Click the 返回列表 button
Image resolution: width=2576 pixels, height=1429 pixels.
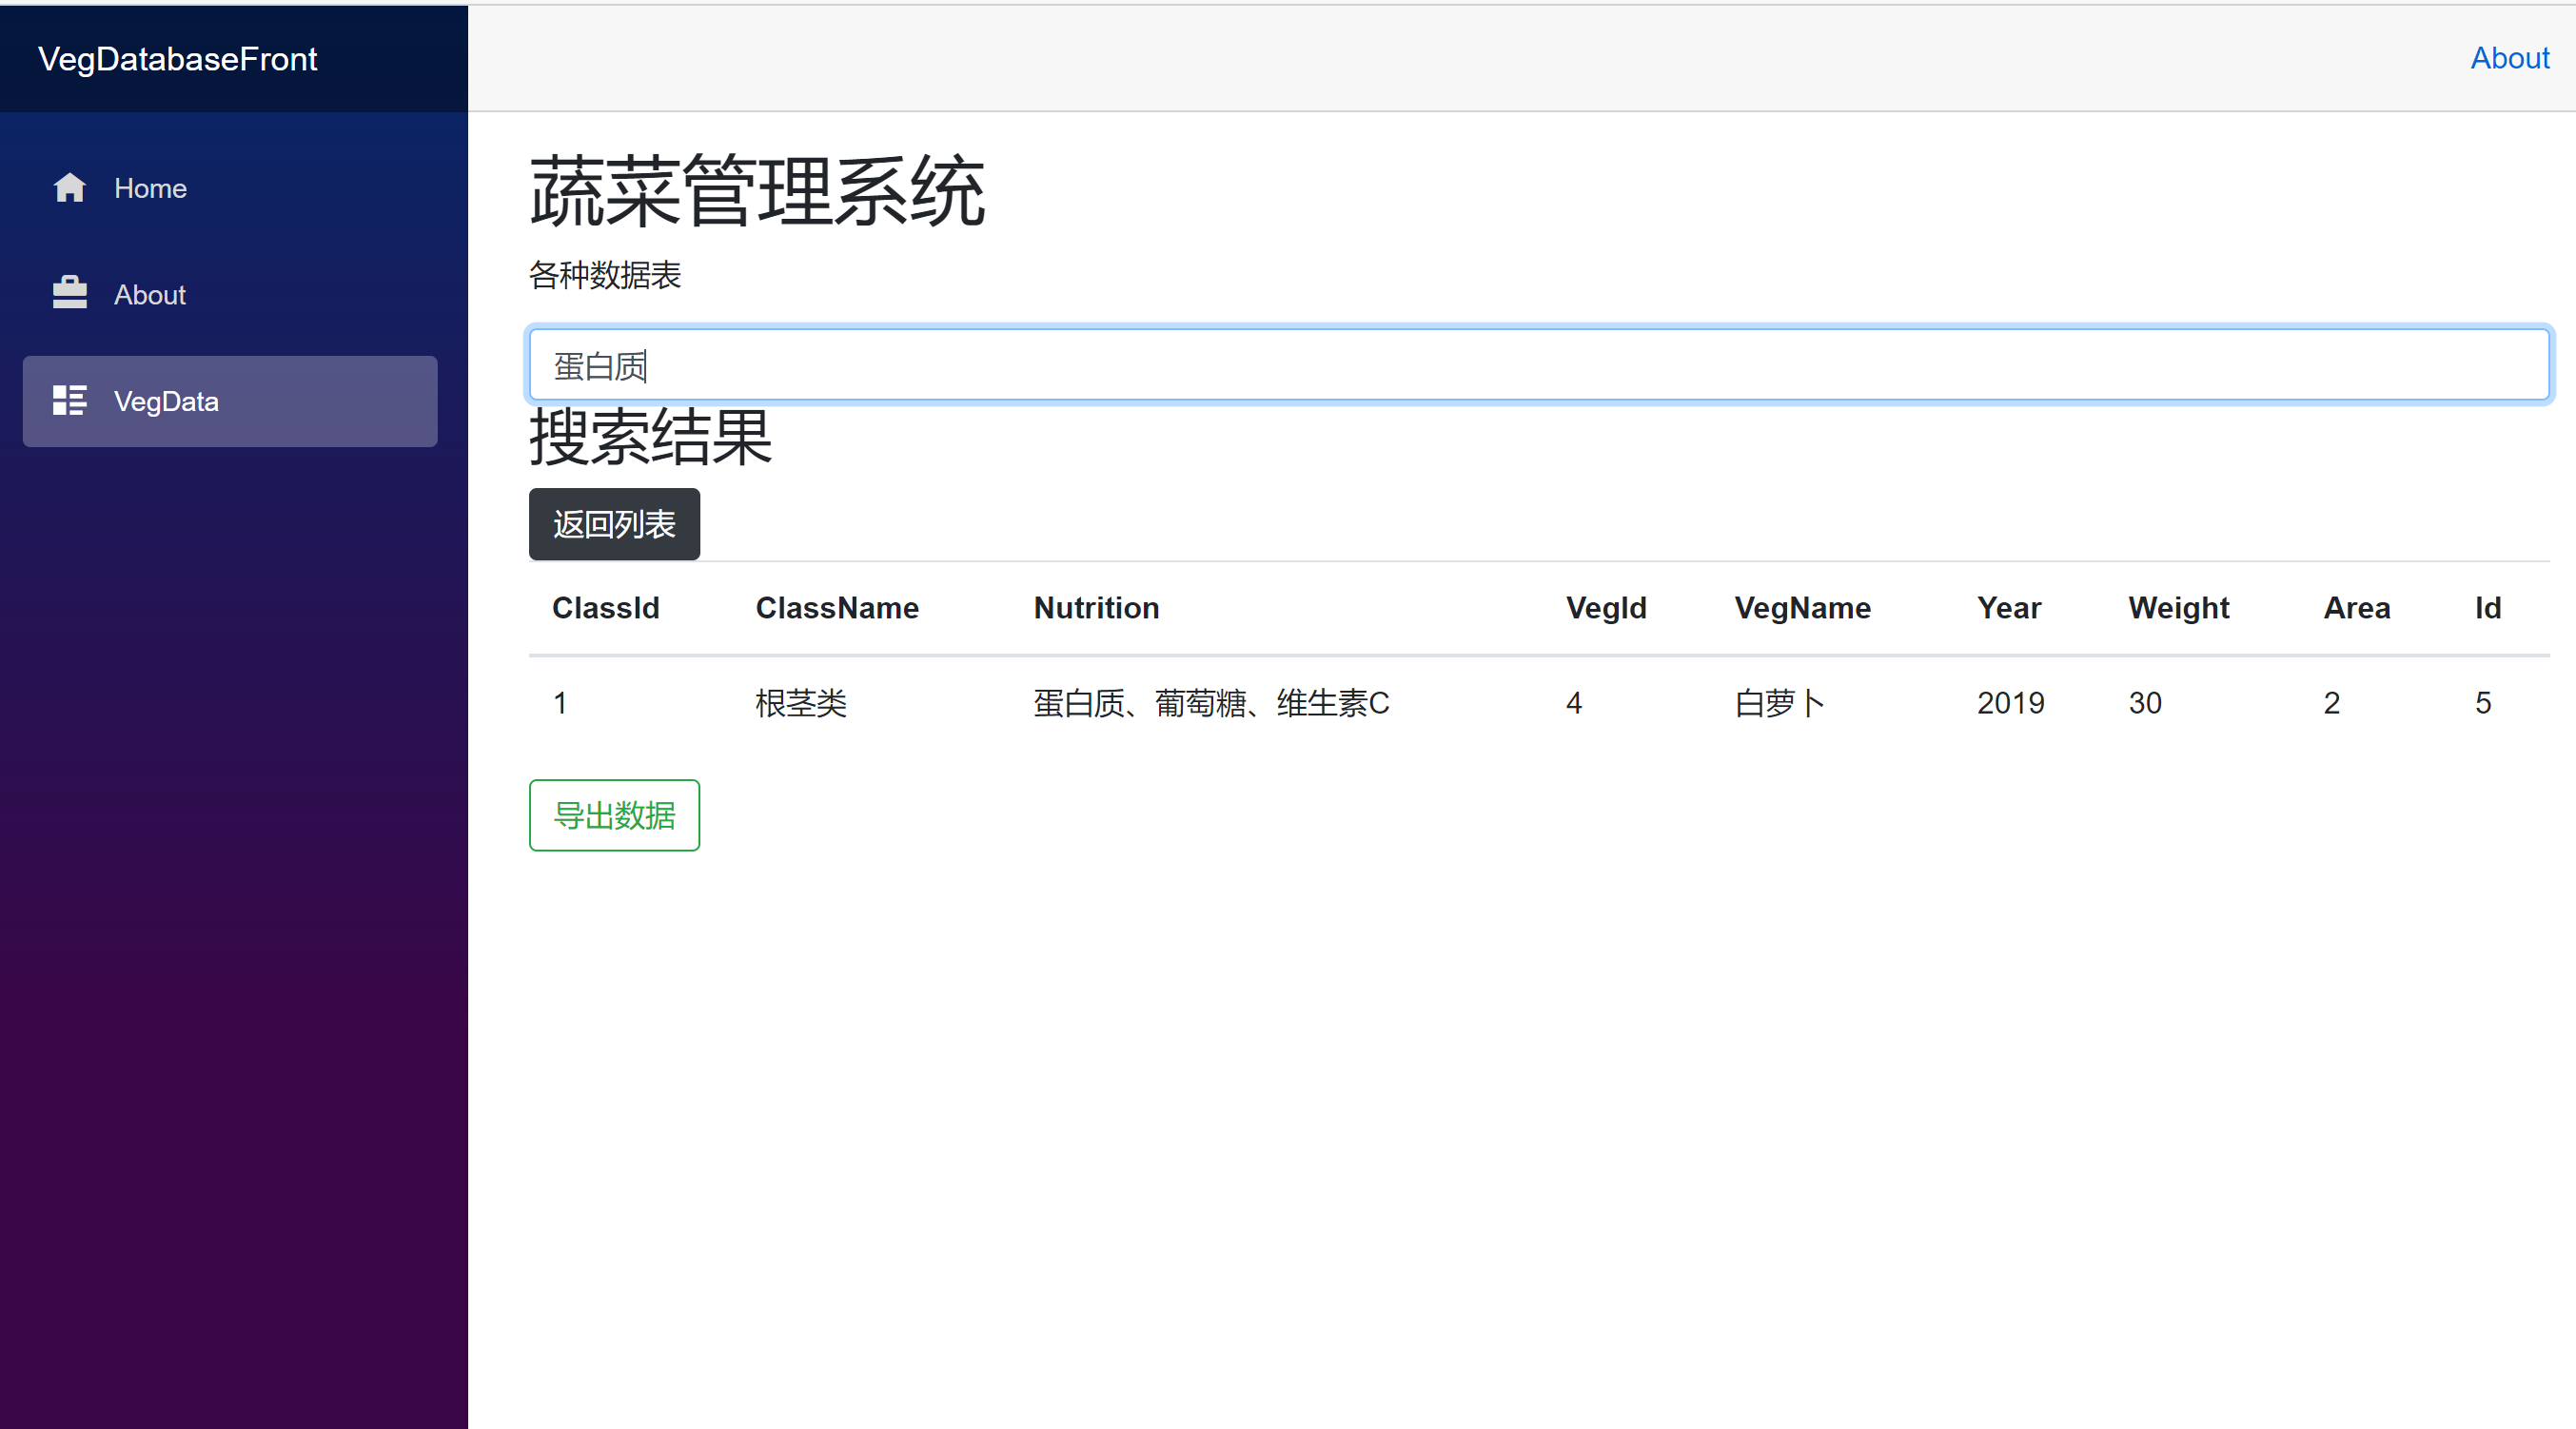tap(613, 524)
